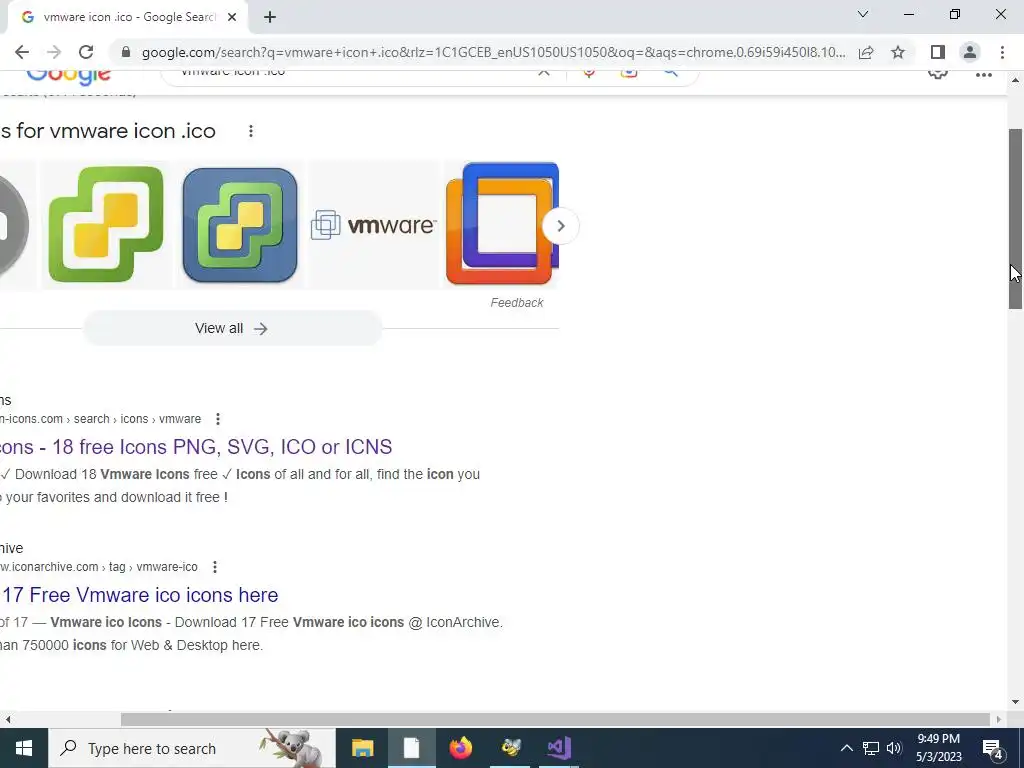The width and height of the screenshot is (1024, 768).
Task: Bookmark this page with the star icon
Action: click(x=898, y=52)
